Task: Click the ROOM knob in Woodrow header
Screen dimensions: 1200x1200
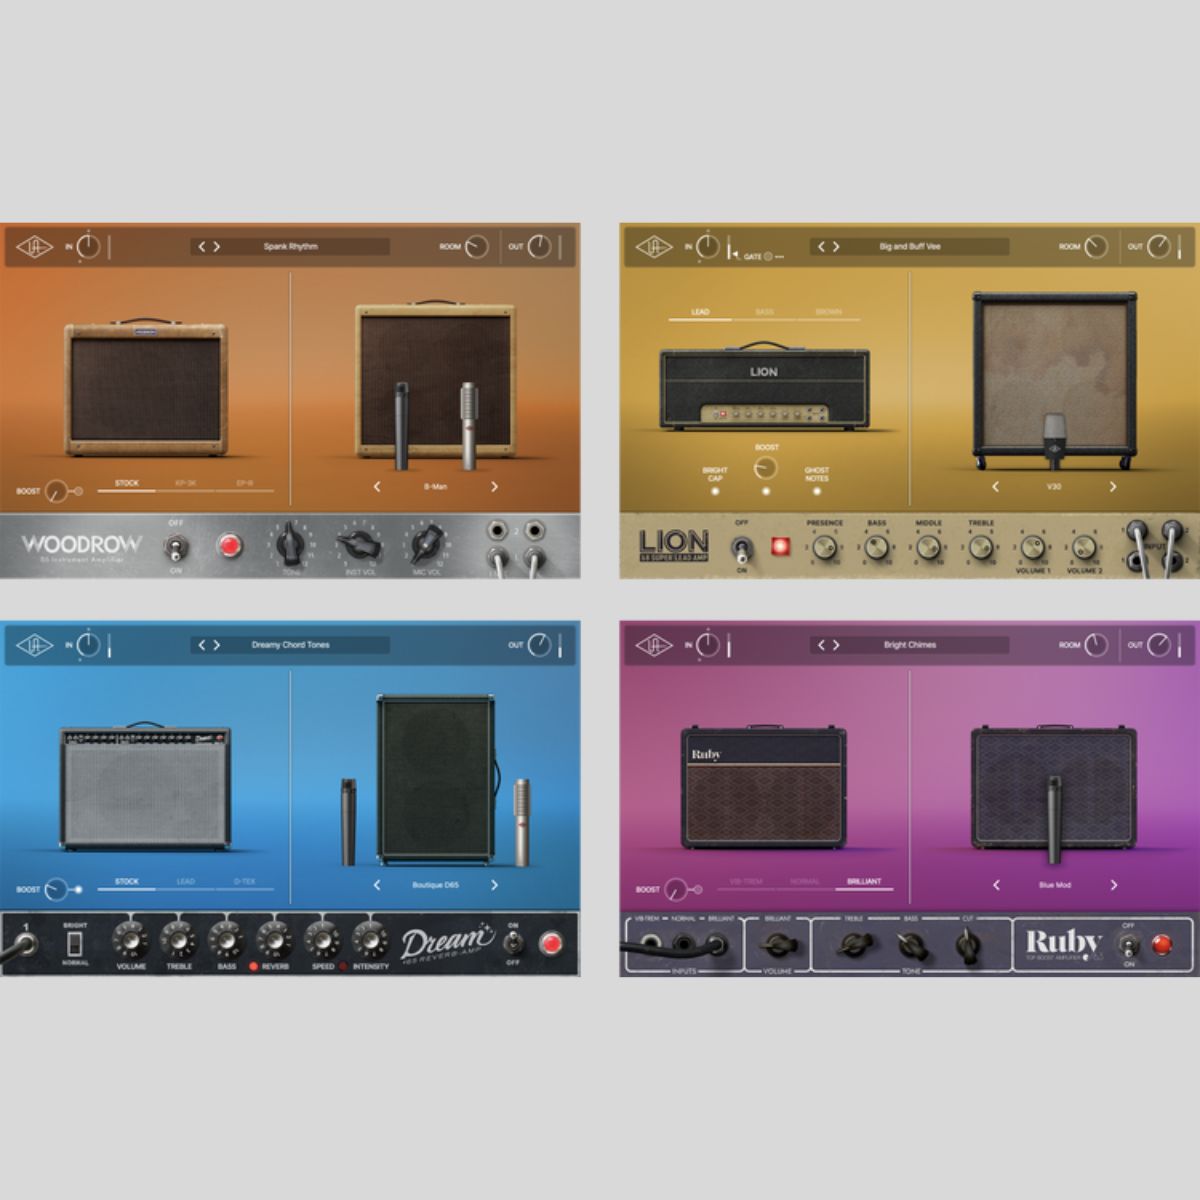Action: (477, 246)
